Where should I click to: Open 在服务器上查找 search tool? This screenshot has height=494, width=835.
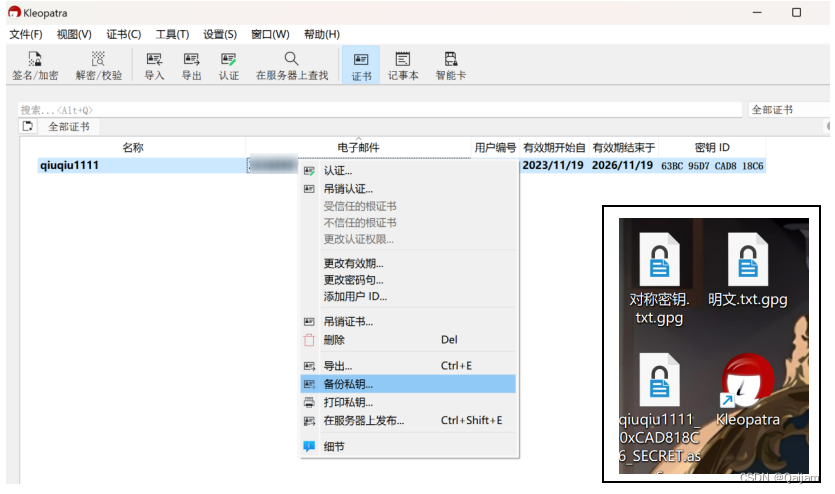click(x=292, y=65)
